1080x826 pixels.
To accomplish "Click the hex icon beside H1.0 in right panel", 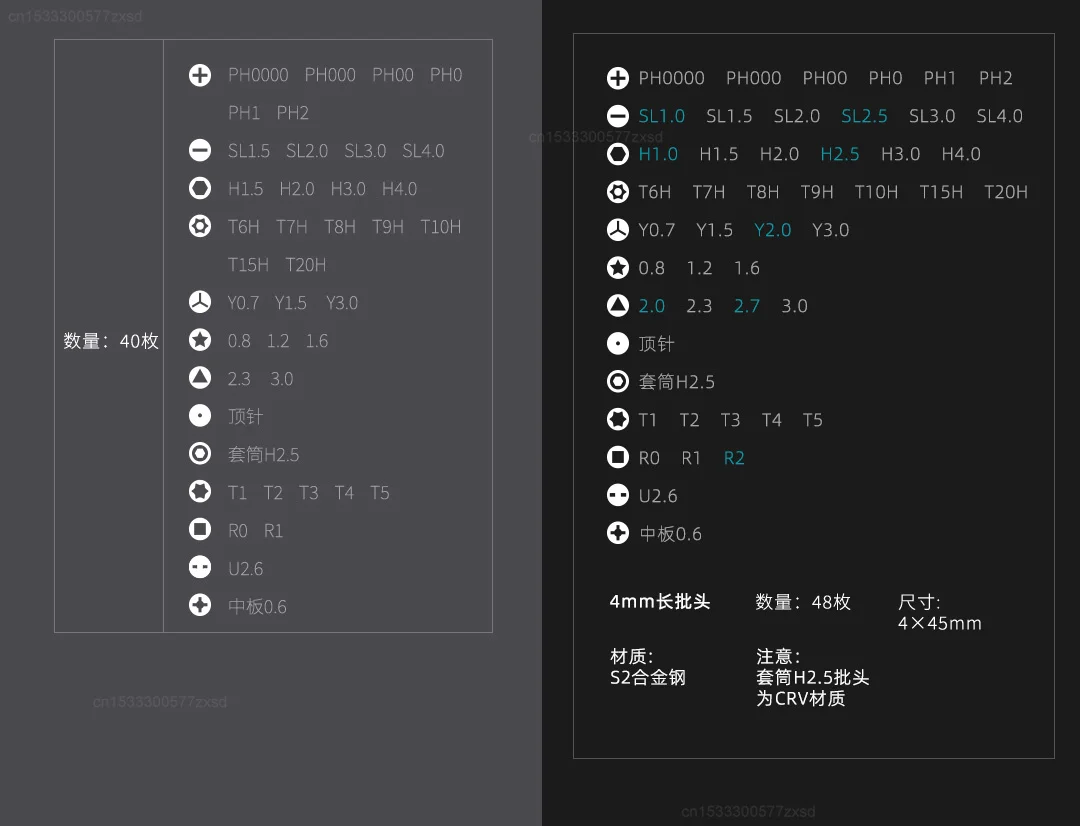I will 618,154.
